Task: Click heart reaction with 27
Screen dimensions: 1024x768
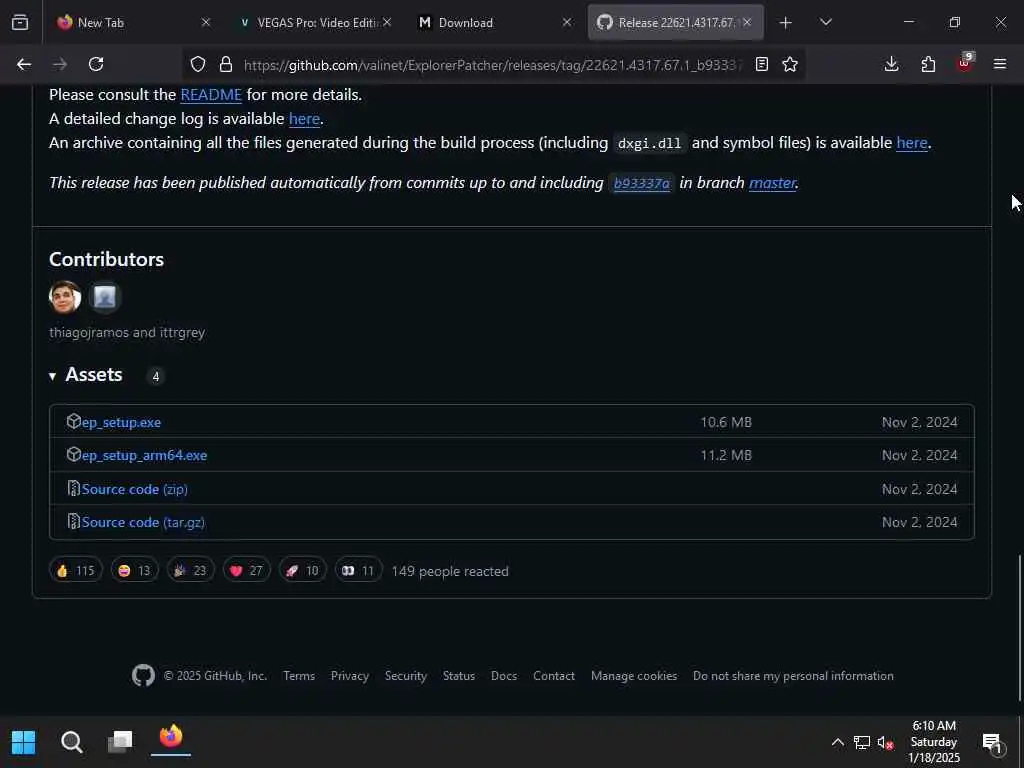Action: (246, 571)
